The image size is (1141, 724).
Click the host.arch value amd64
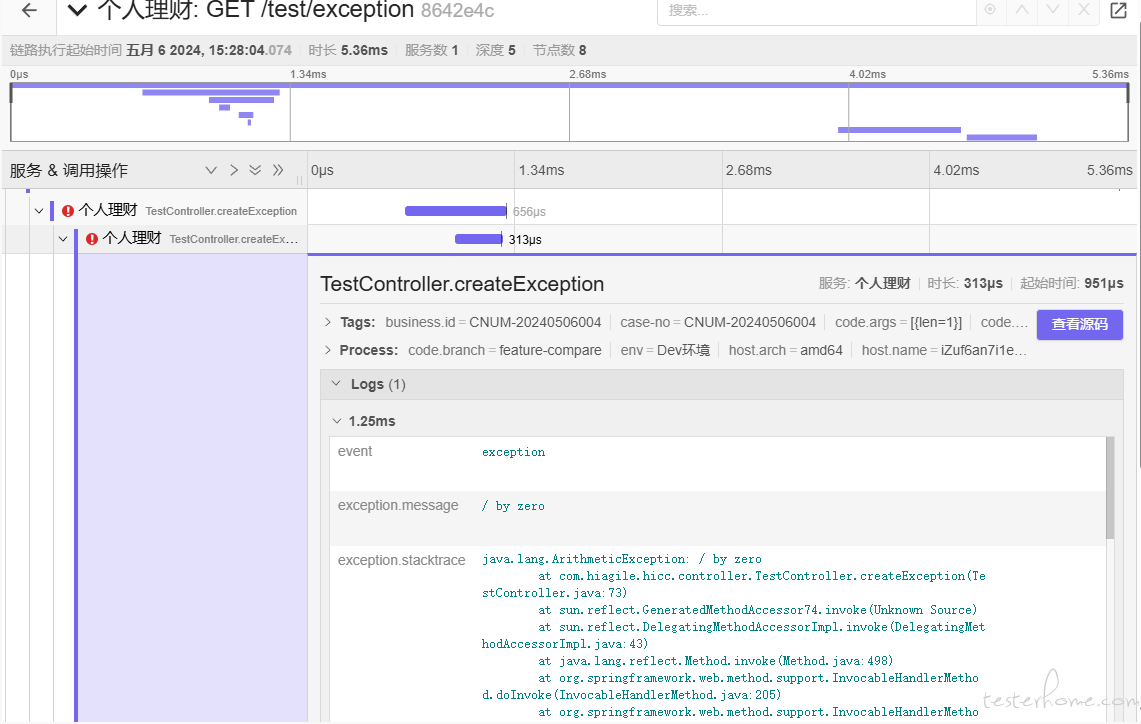tap(822, 350)
